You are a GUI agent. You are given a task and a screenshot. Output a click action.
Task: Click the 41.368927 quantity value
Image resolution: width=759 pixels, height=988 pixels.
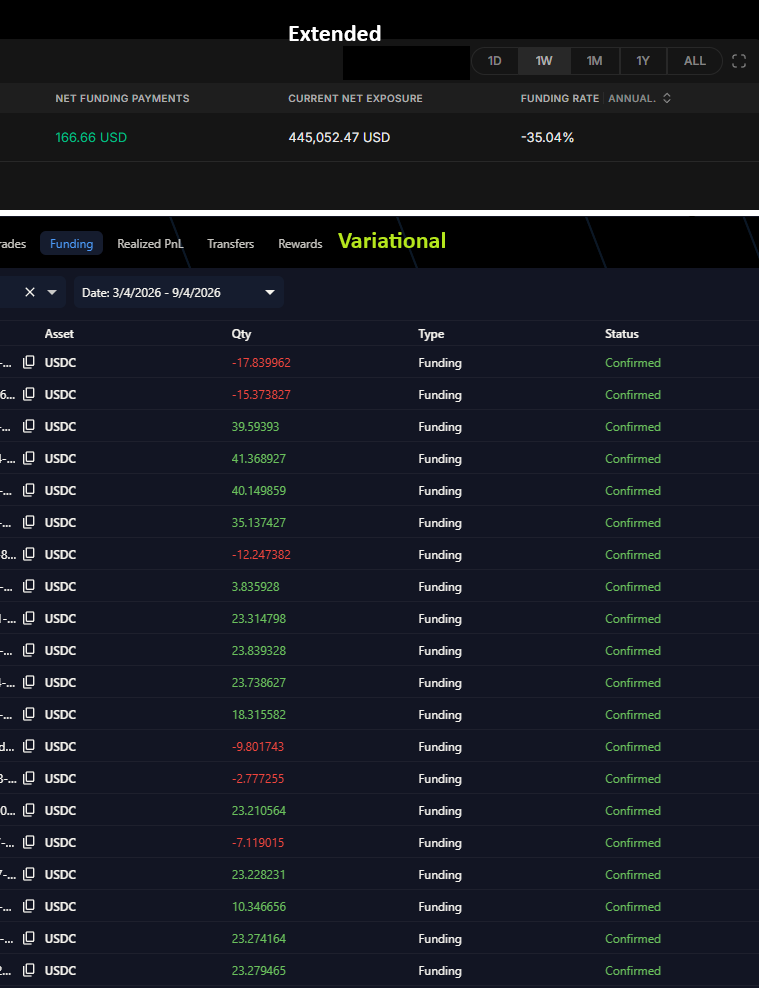[258, 459]
